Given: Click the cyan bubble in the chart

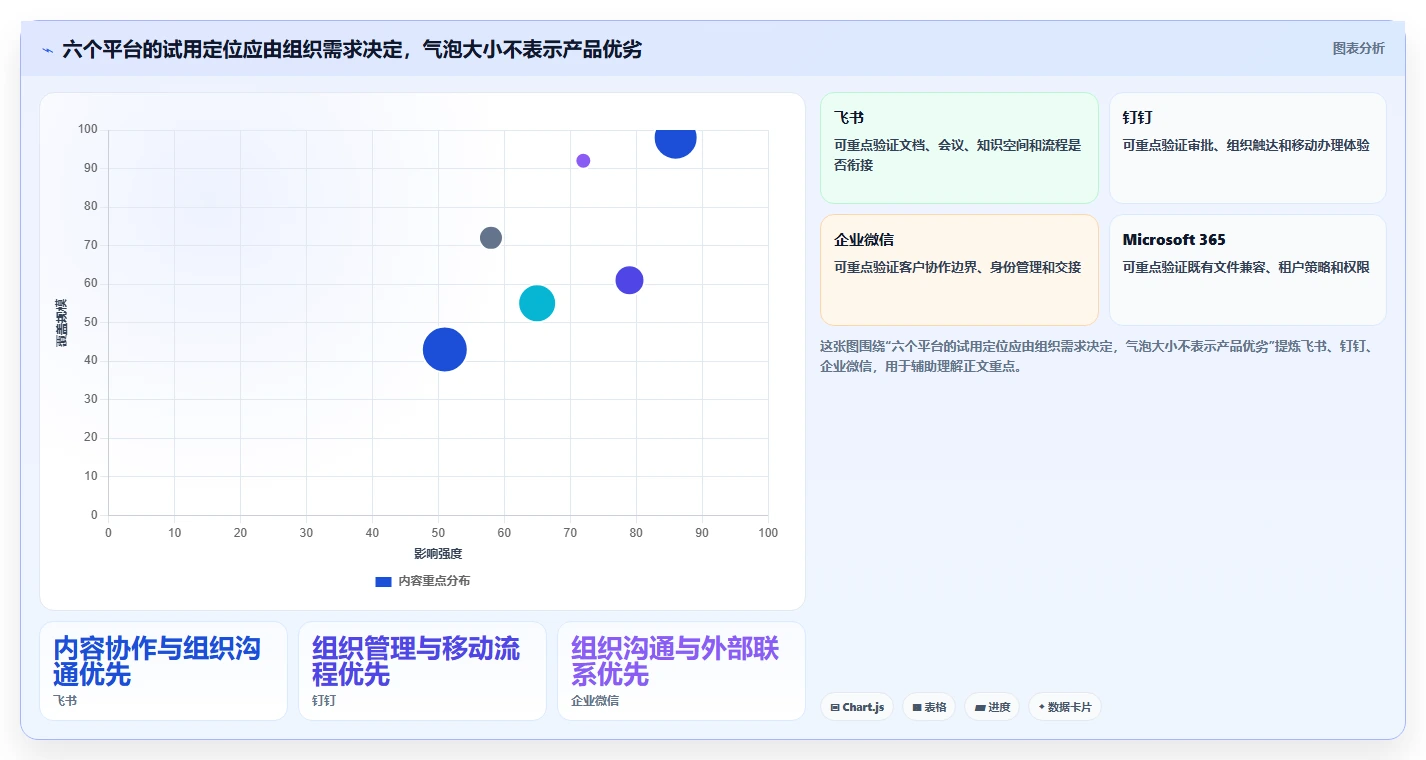Looking at the screenshot, I should (x=537, y=303).
